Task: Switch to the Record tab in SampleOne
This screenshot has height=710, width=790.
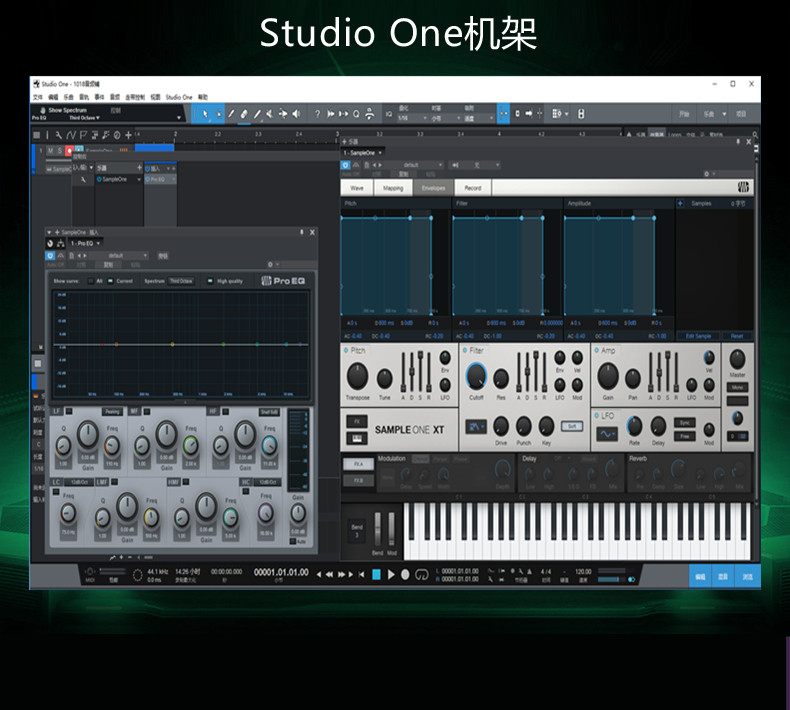Action: (x=473, y=187)
